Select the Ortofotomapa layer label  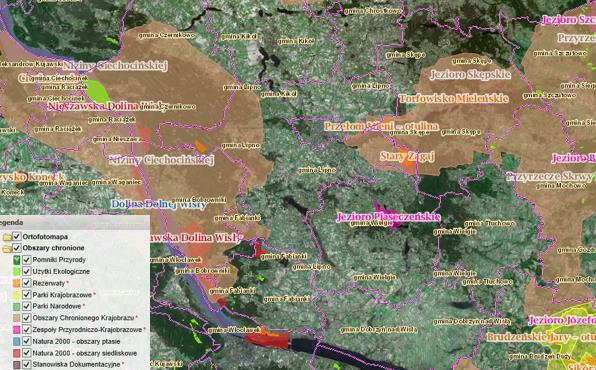coord(45,237)
